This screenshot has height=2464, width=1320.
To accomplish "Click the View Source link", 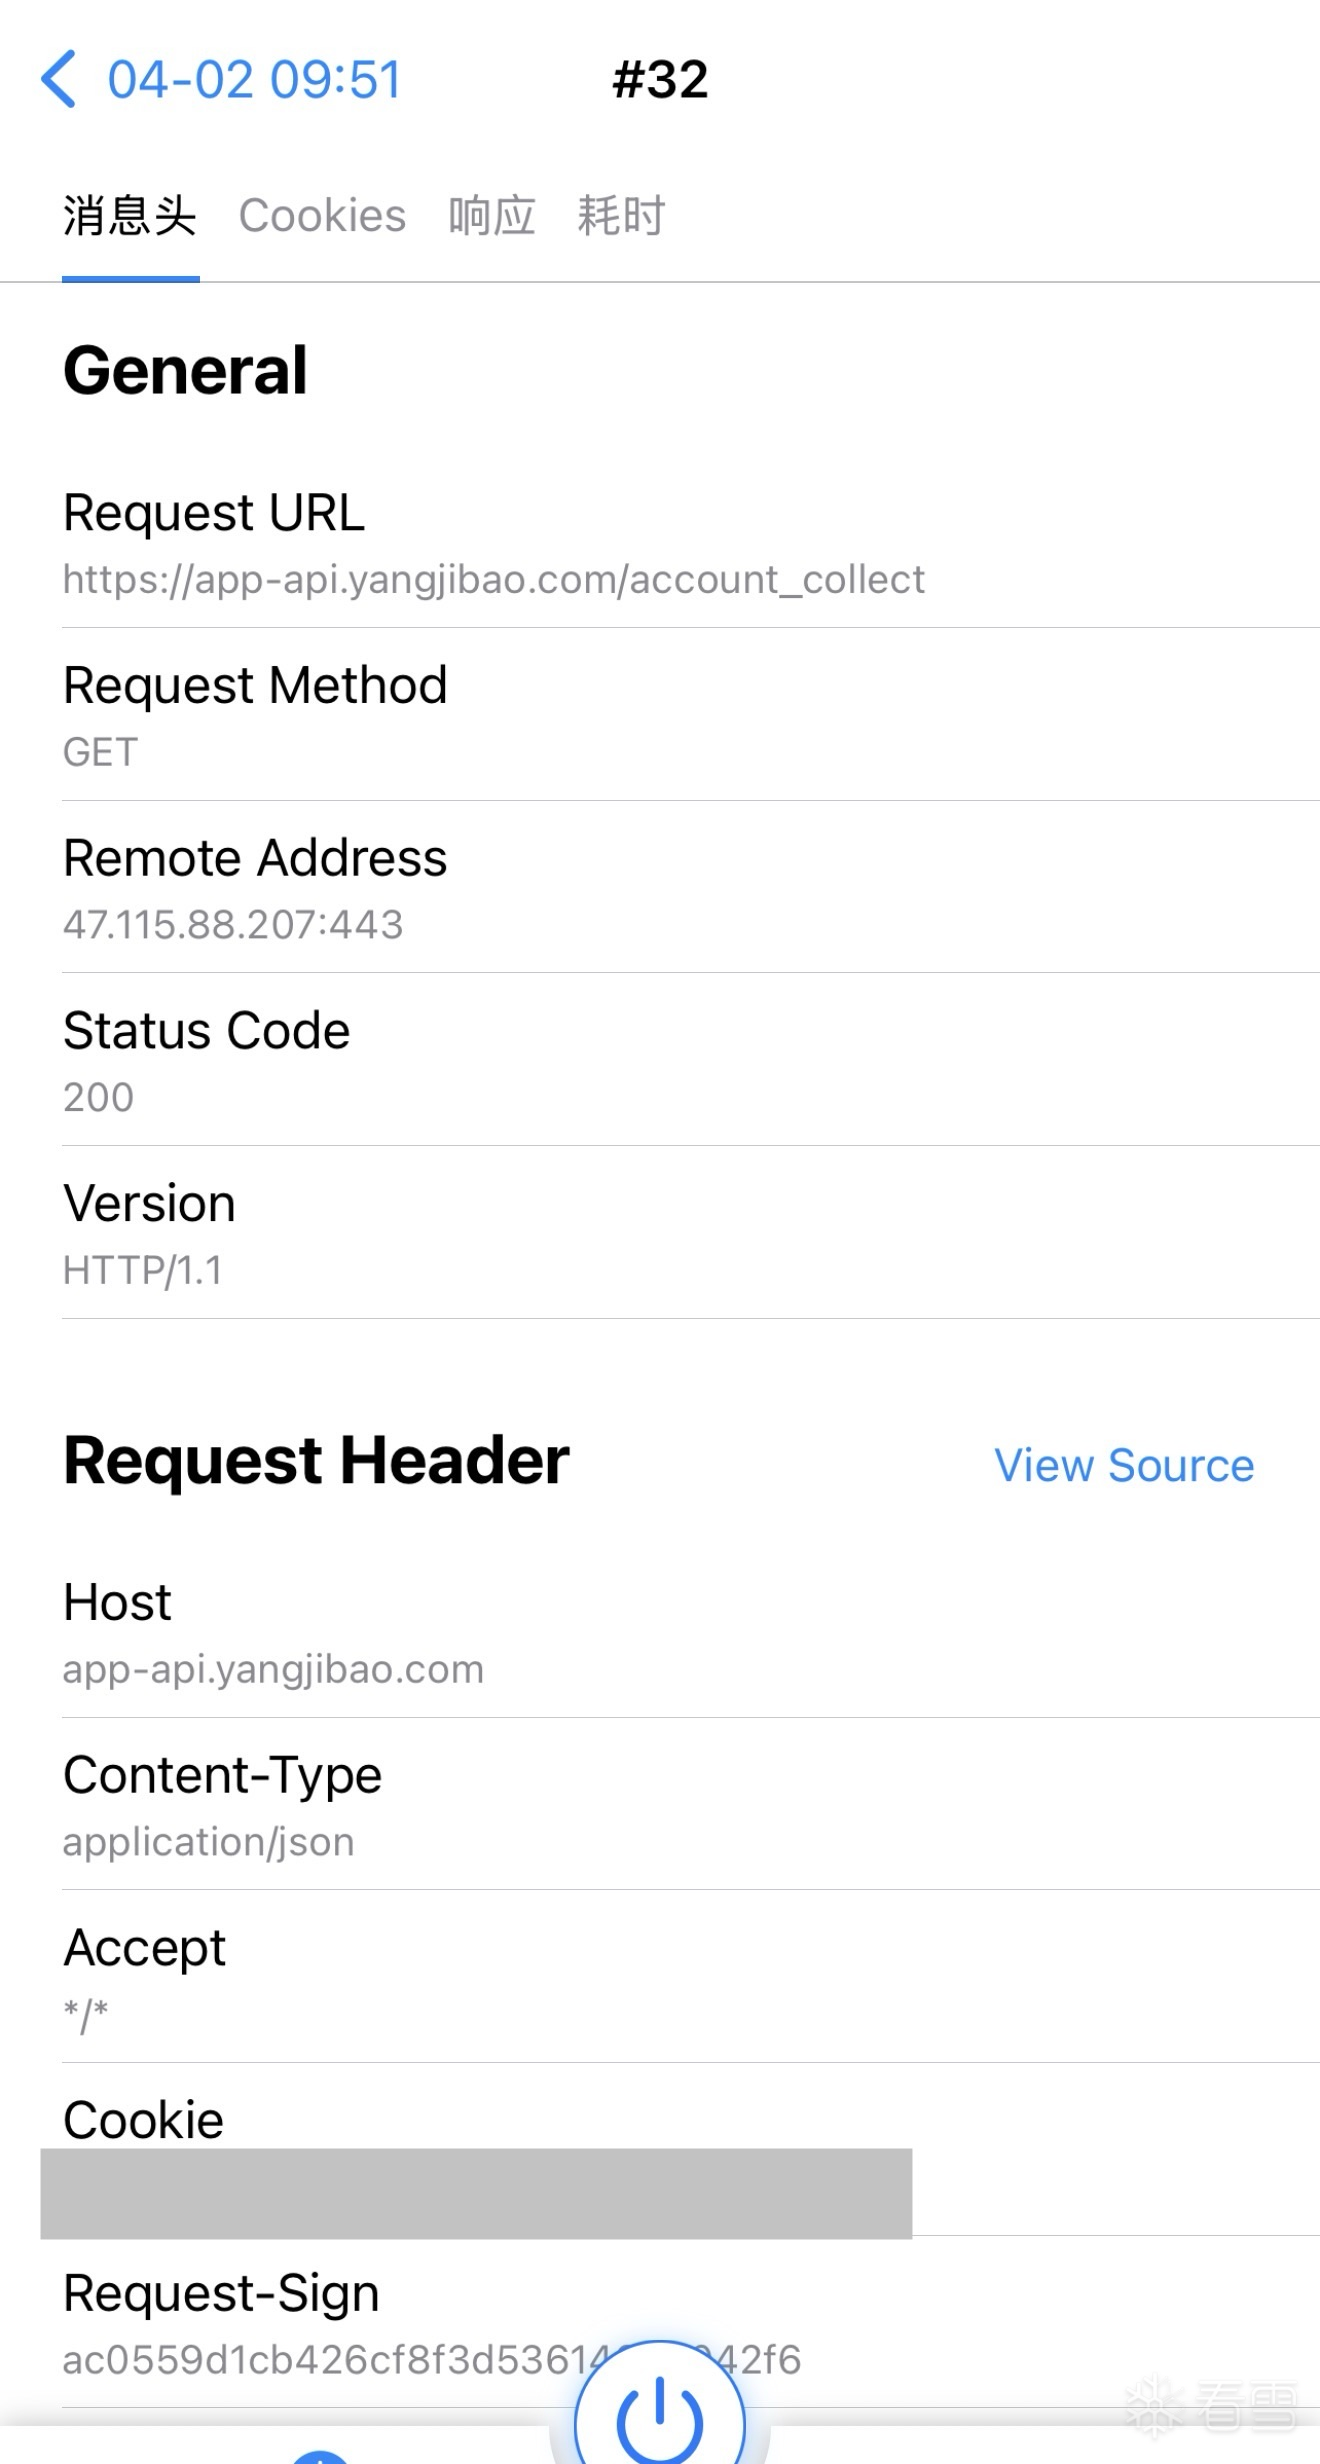I will coord(1123,1466).
